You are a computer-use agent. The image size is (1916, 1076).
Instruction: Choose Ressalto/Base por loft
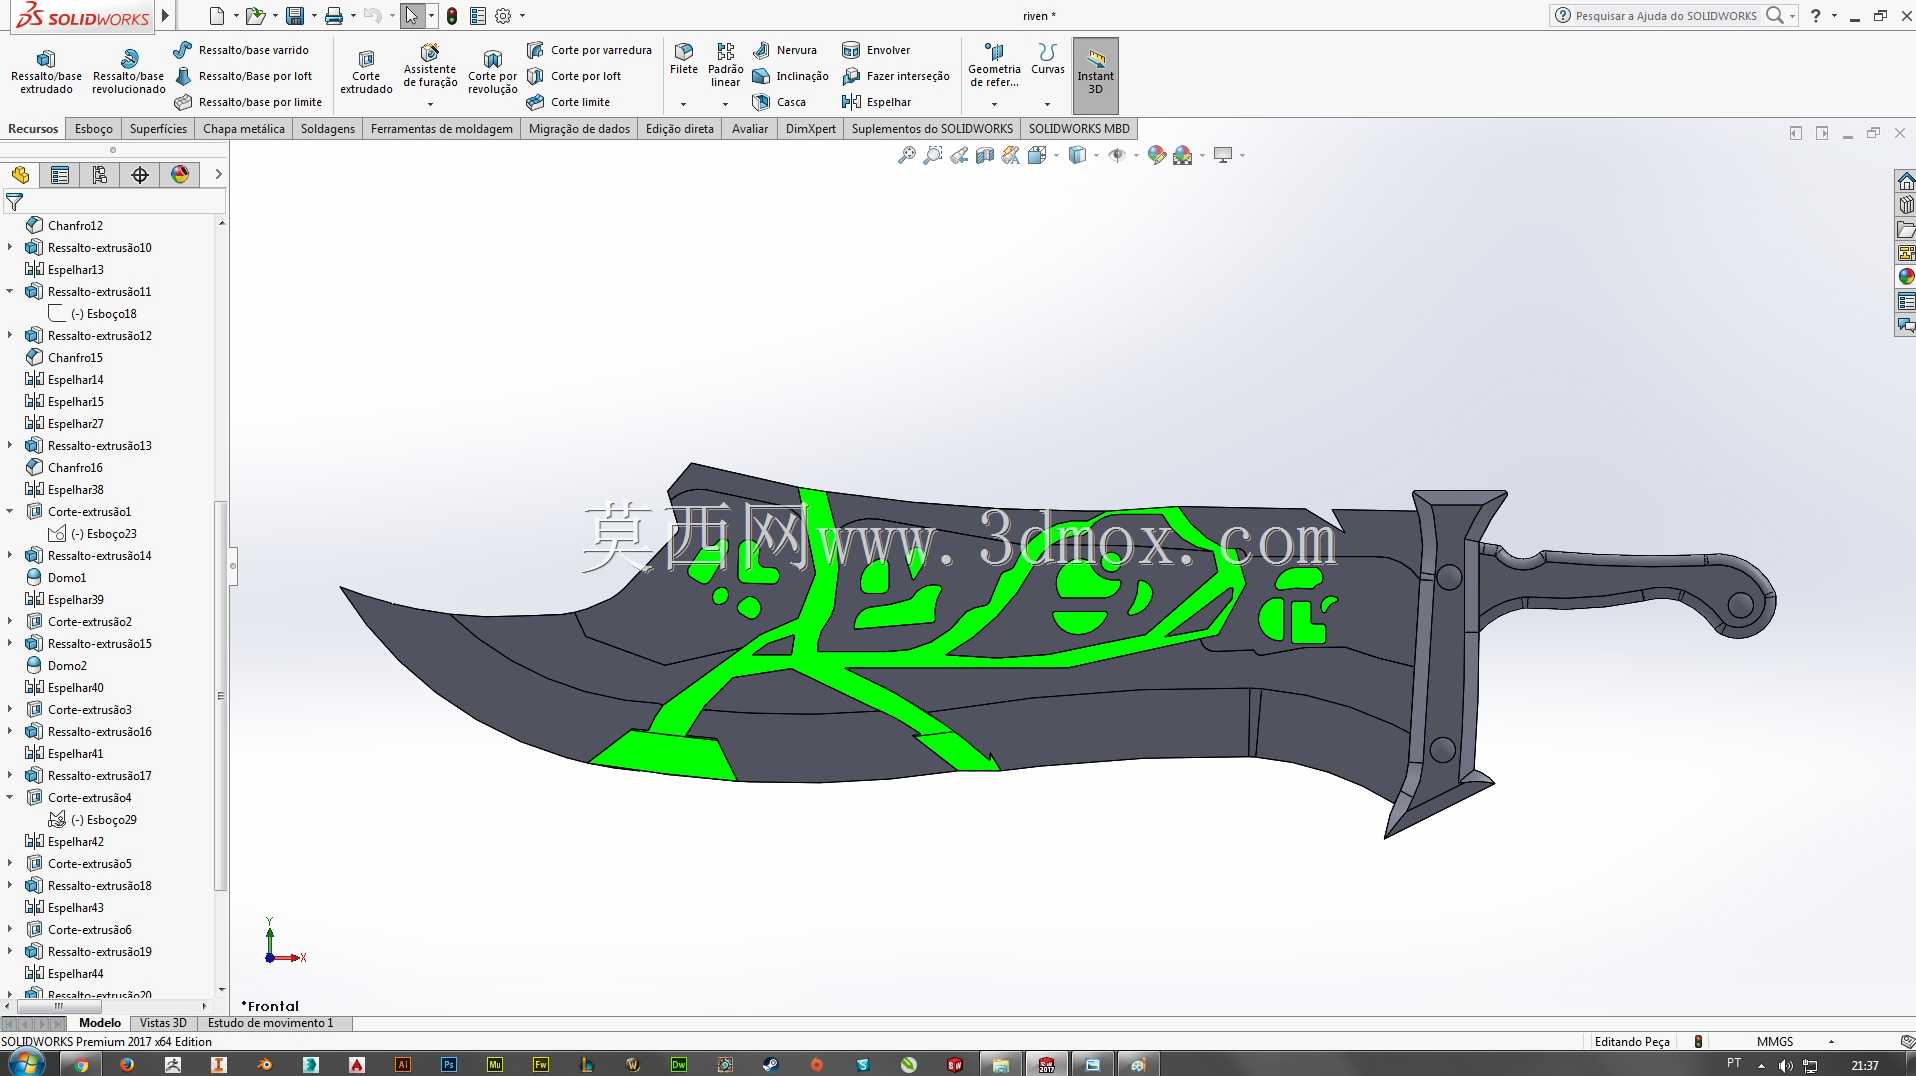(243, 76)
